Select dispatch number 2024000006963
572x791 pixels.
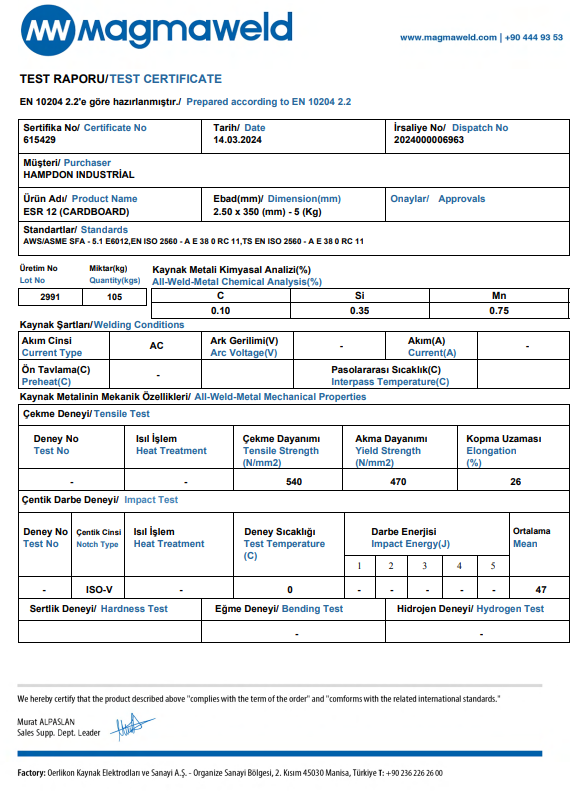[429, 140]
